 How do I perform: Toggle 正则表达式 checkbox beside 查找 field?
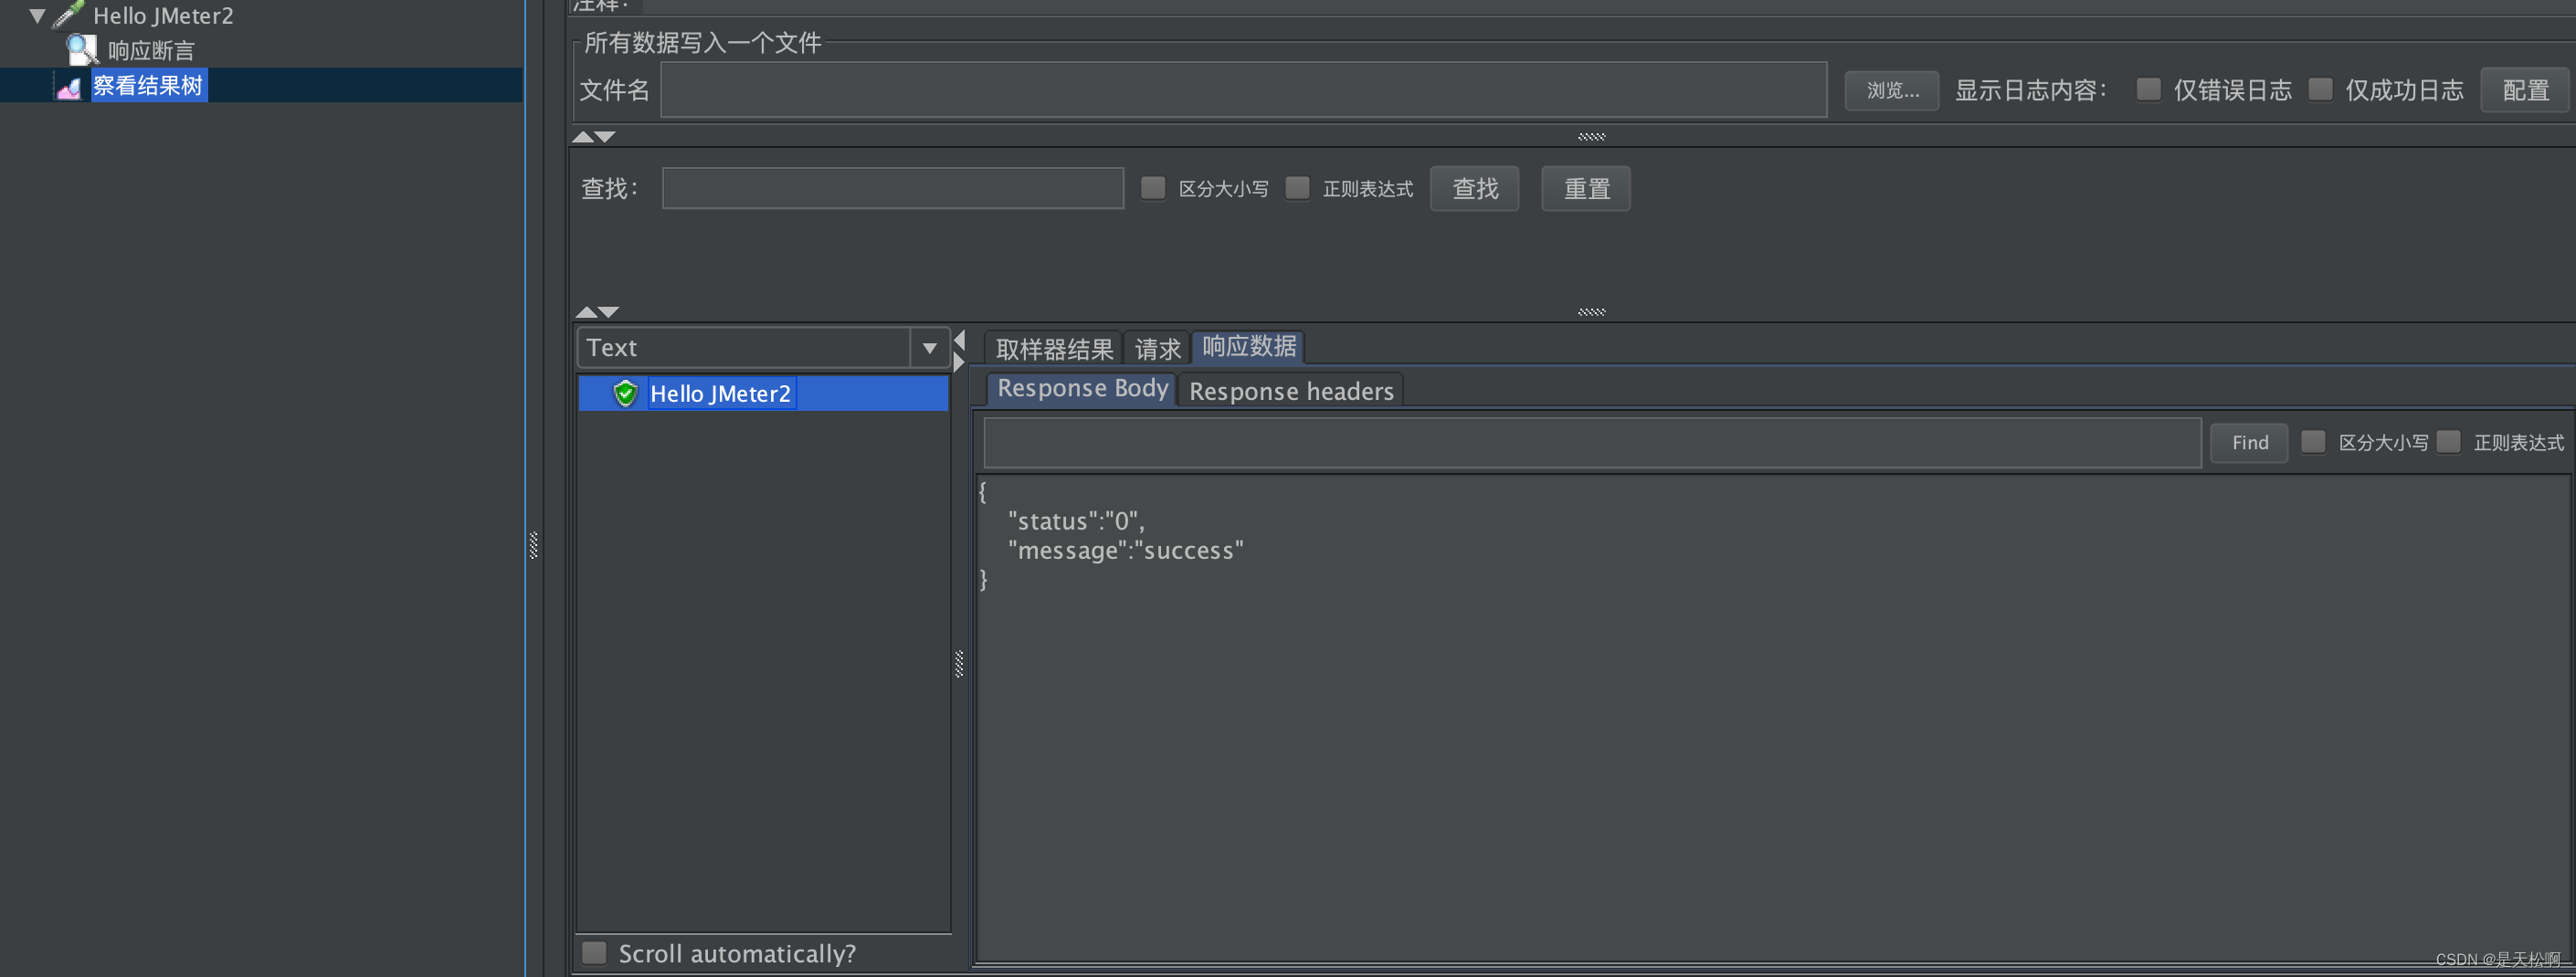(1297, 188)
